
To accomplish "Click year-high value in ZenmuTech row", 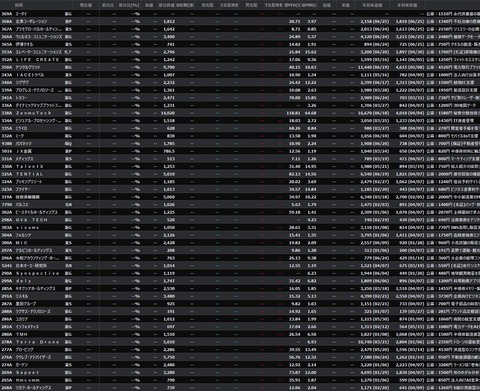I will 374,113.
